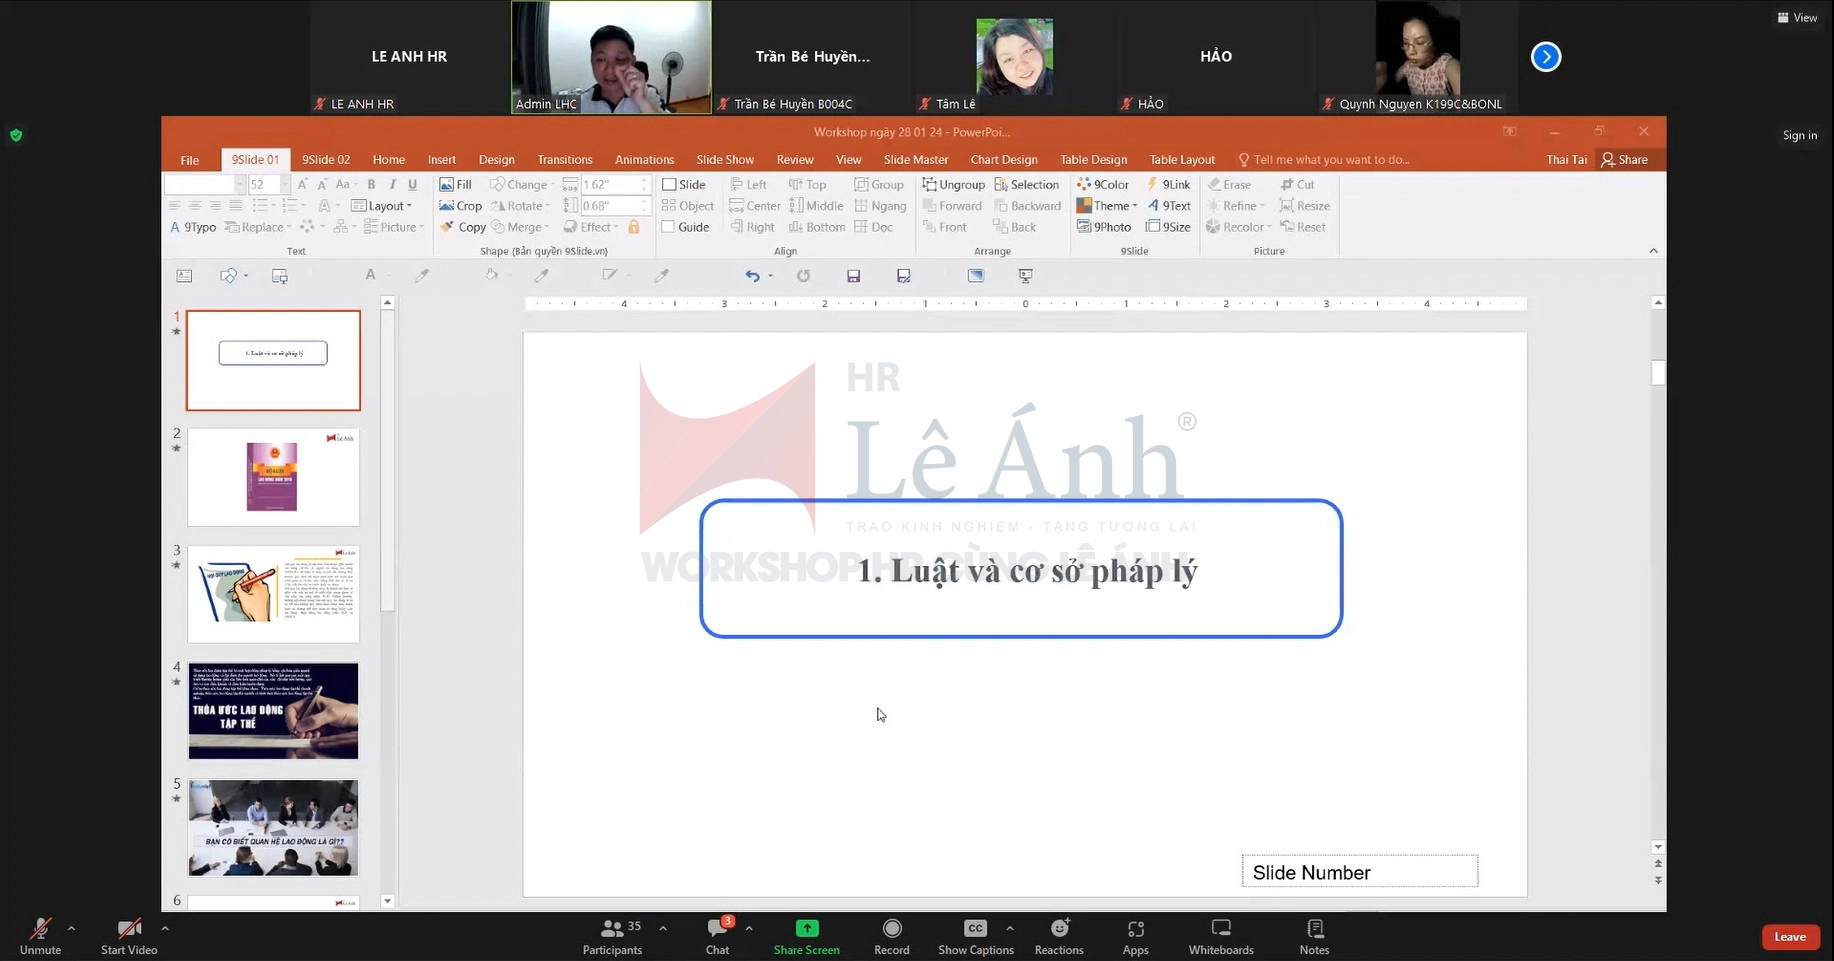
Task: Unmute the microphone in Zoom
Action: [x=40, y=936]
